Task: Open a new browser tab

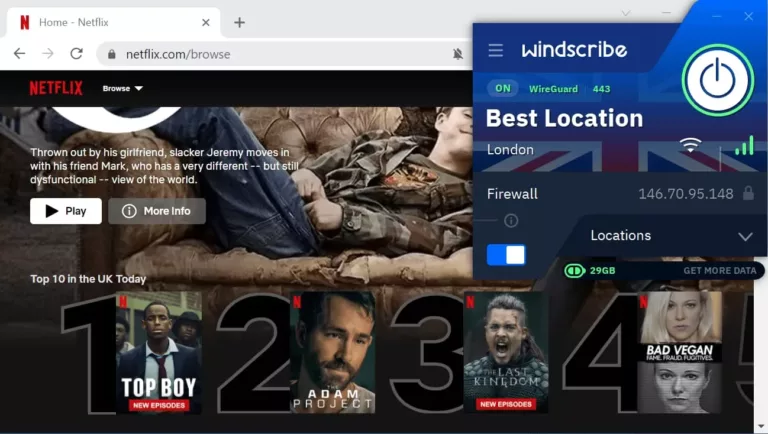Action: 240,23
